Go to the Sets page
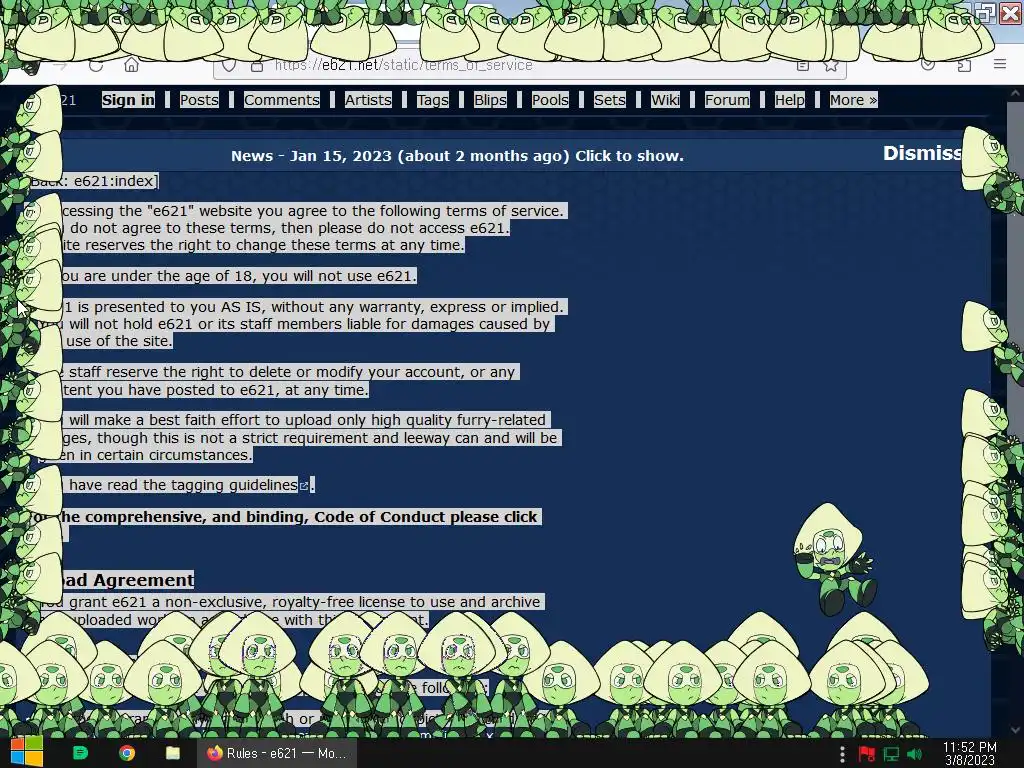This screenshot has height=768, width=1024. tap(610, 100)
